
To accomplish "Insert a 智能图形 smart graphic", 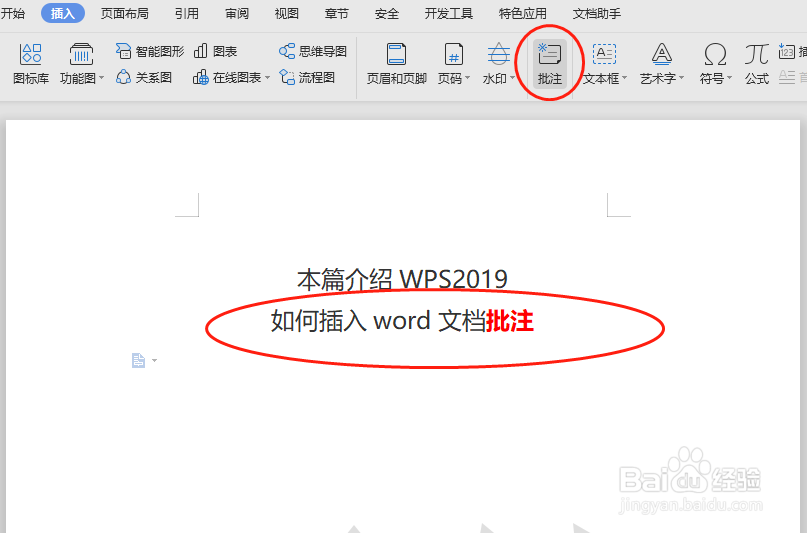I will tap(150, 51).
